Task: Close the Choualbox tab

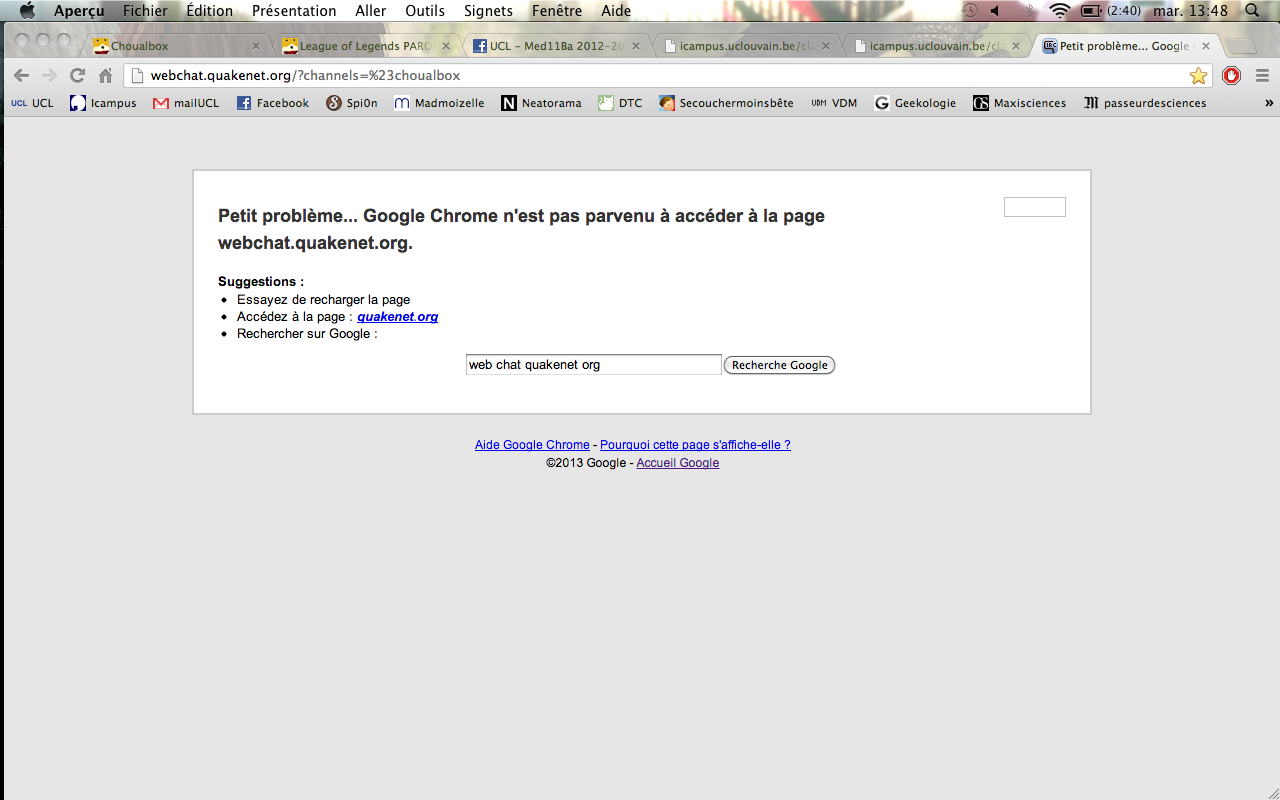Action: (256, 46)
